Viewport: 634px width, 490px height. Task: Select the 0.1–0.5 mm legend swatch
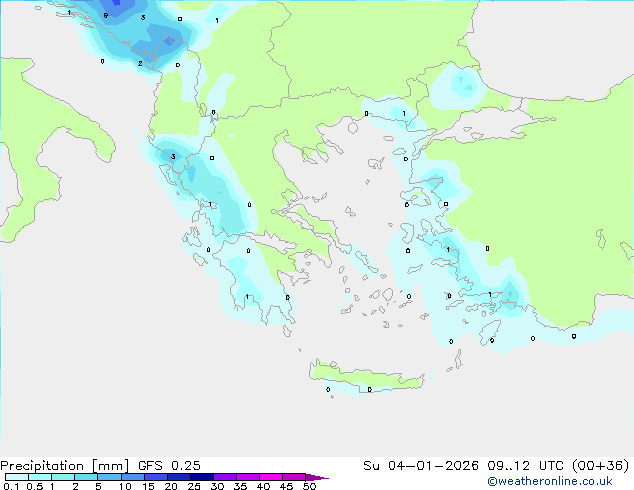(17, 477)
